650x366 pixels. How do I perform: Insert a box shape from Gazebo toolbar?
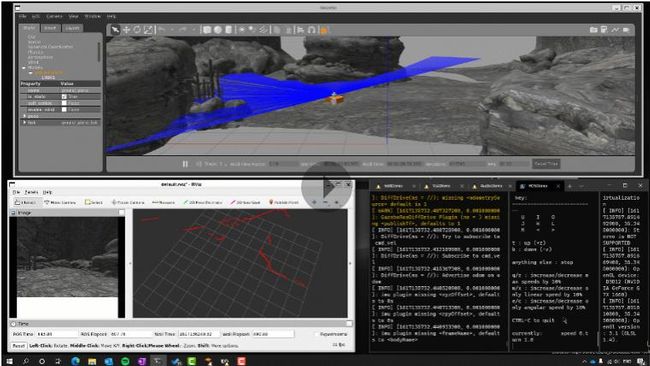click(x=207, y=30)
